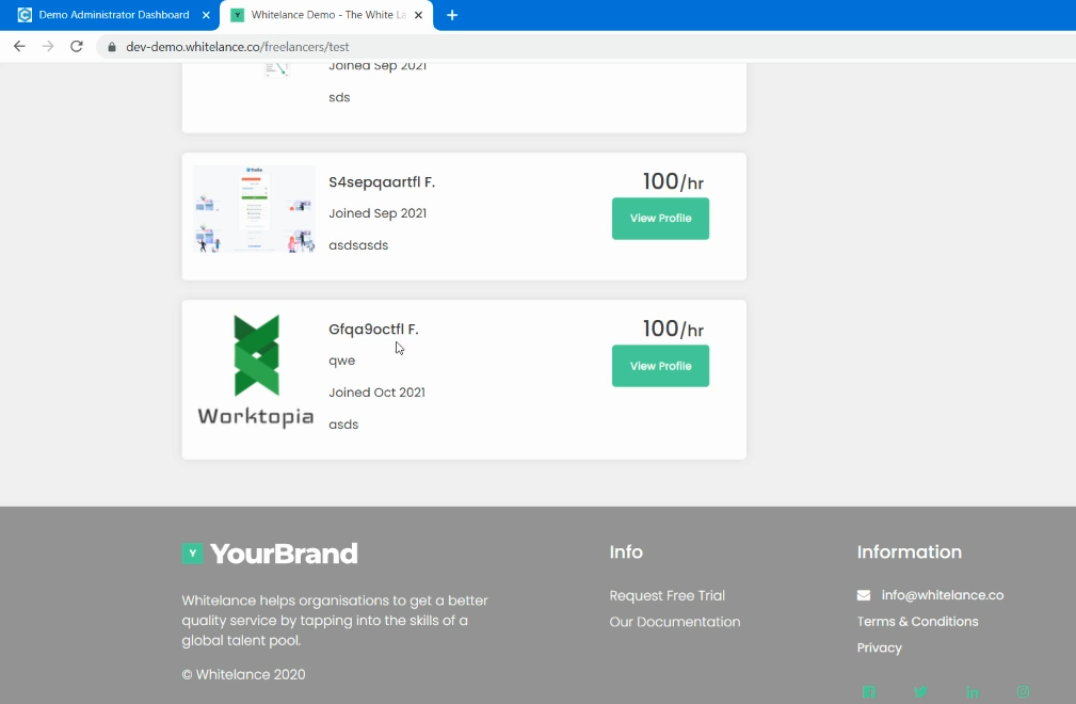
Task: Click the 'sds' text in top card
Action: tap(339, 97)
